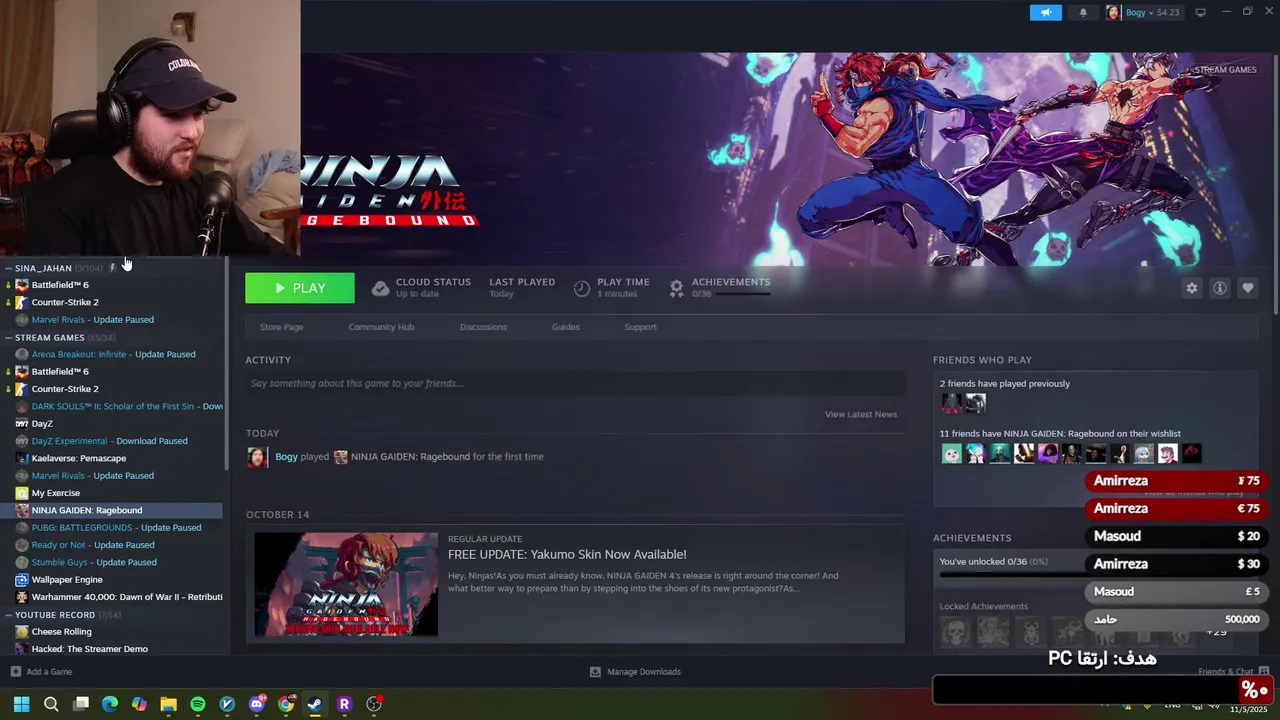
Task: Open the Support tab
Action: coord(640,327)
